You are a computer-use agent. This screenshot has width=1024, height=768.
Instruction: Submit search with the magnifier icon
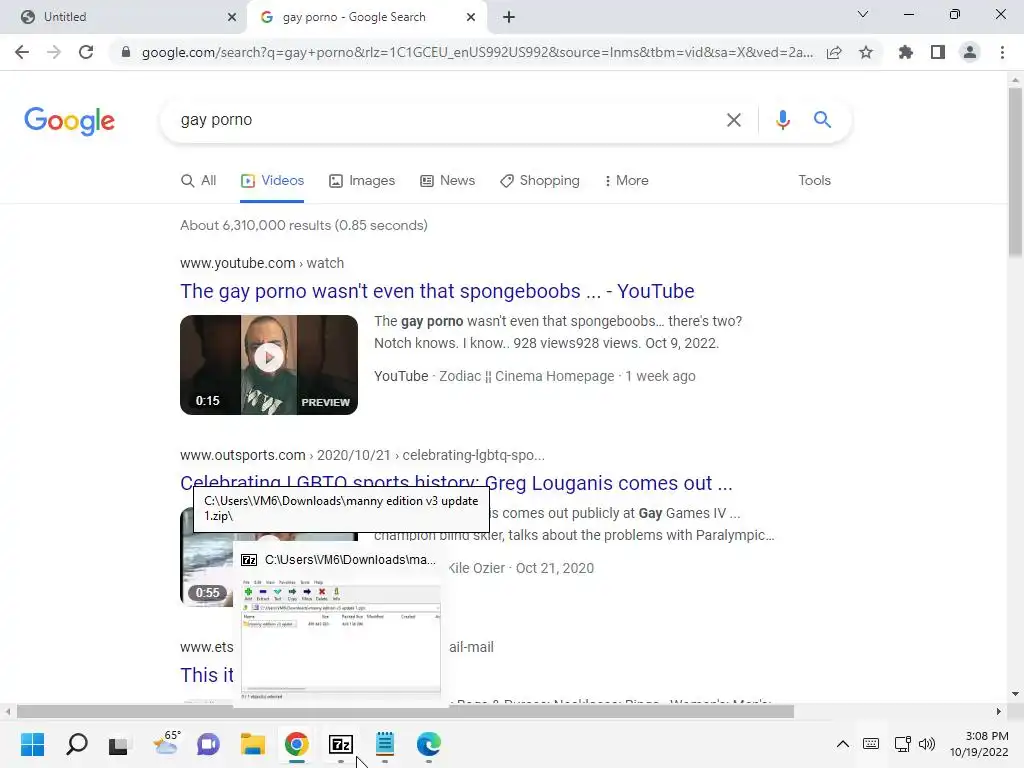pyautogui.click(x=822, y=120)
